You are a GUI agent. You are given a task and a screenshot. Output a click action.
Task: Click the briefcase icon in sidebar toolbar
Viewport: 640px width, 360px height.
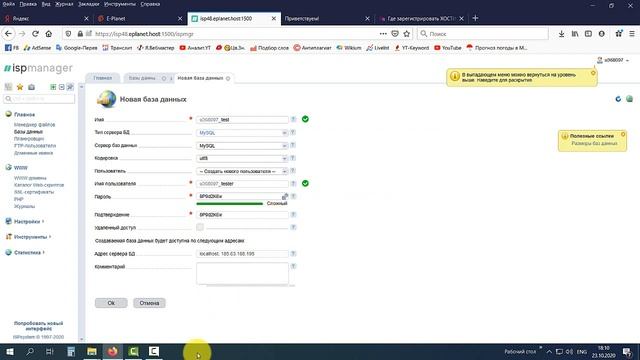click(31, 87)
